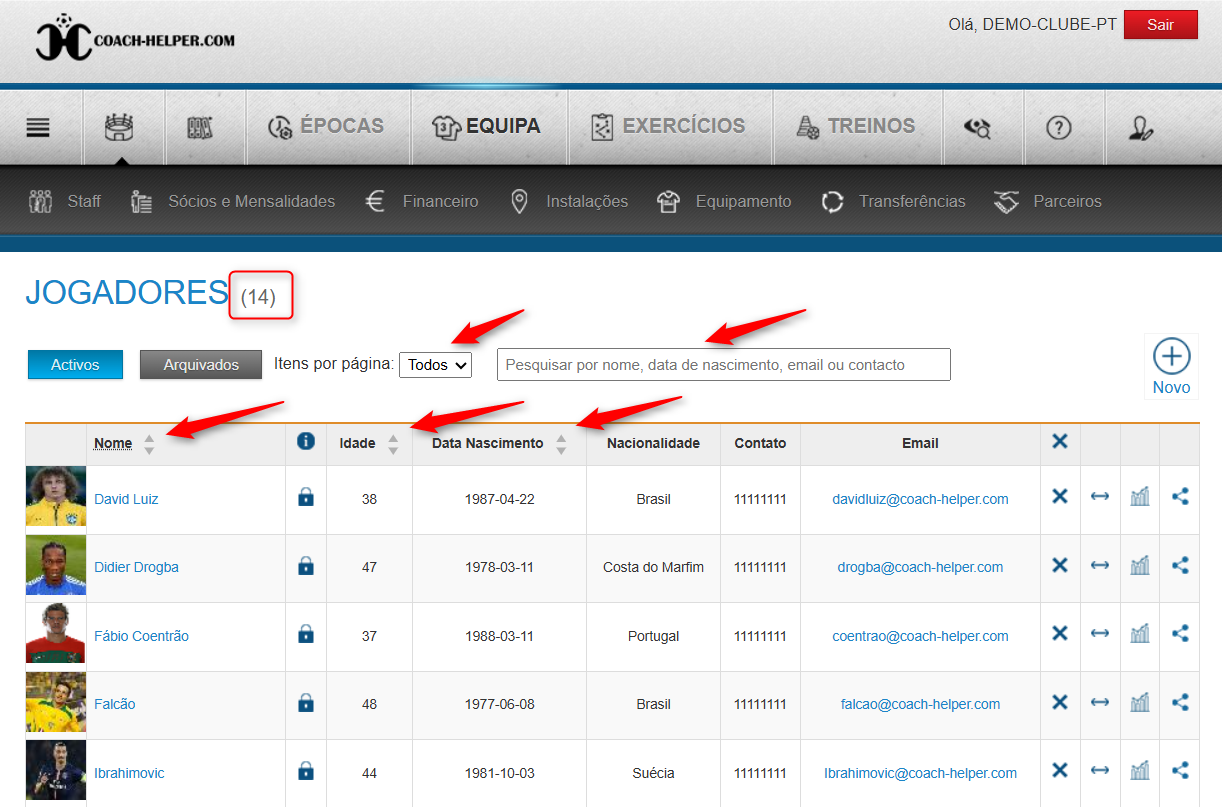The width and height of the screenshot is (1222, 807).
Task: Delete David Luiz using X icon
Action: 1060,497
